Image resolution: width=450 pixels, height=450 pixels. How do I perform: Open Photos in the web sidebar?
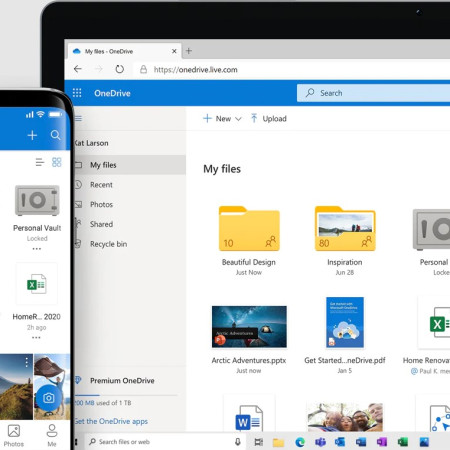coord(101,204)
